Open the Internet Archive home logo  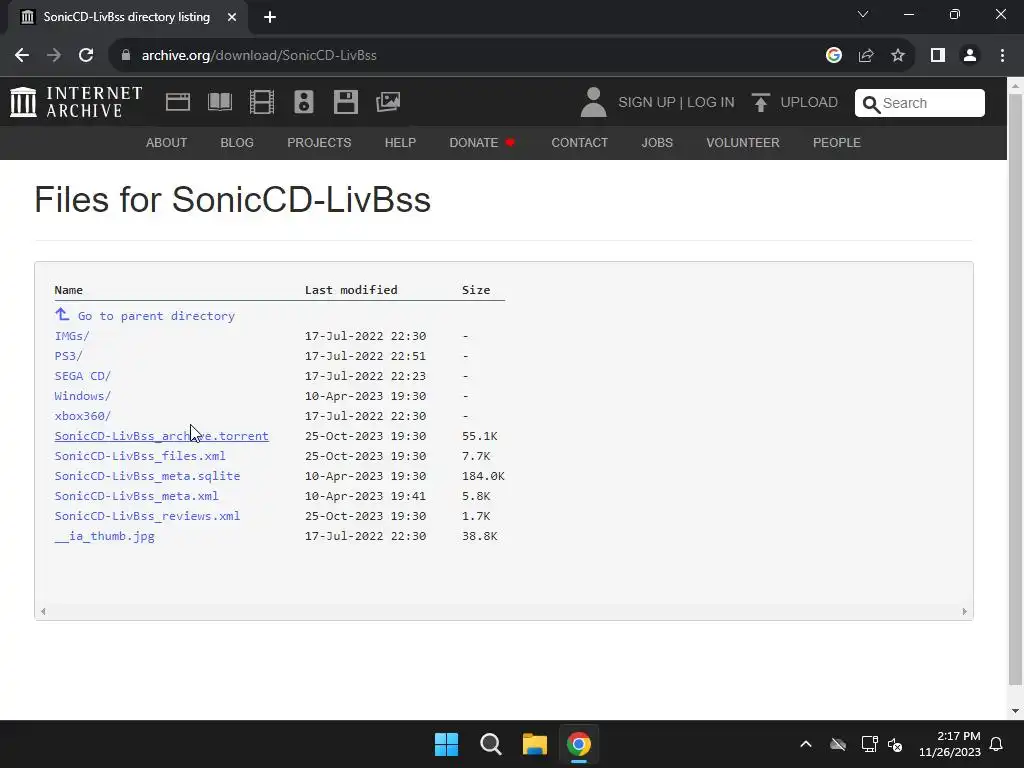point(76,102)
